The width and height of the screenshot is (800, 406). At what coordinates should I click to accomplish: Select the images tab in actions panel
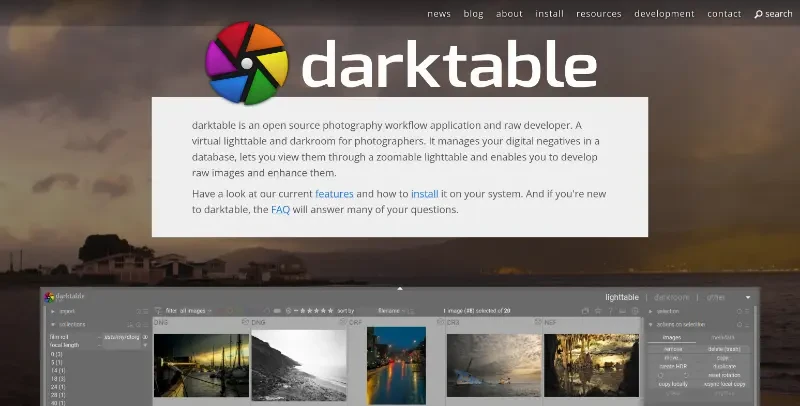pyautogui.click(x=672, y=337)
